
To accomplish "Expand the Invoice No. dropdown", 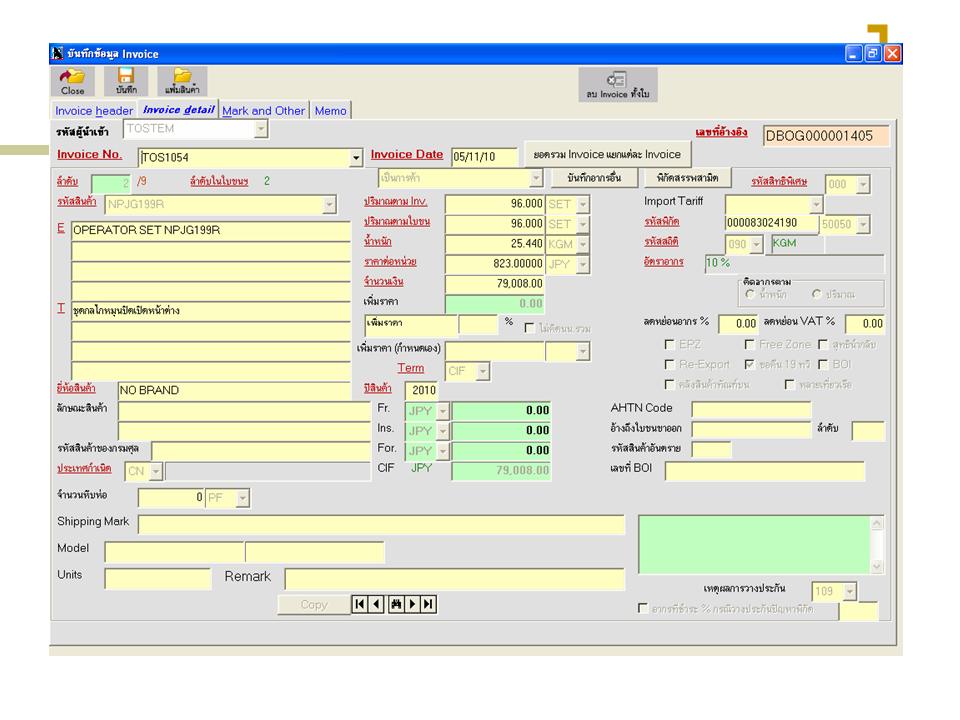I will tap(356, 158).
